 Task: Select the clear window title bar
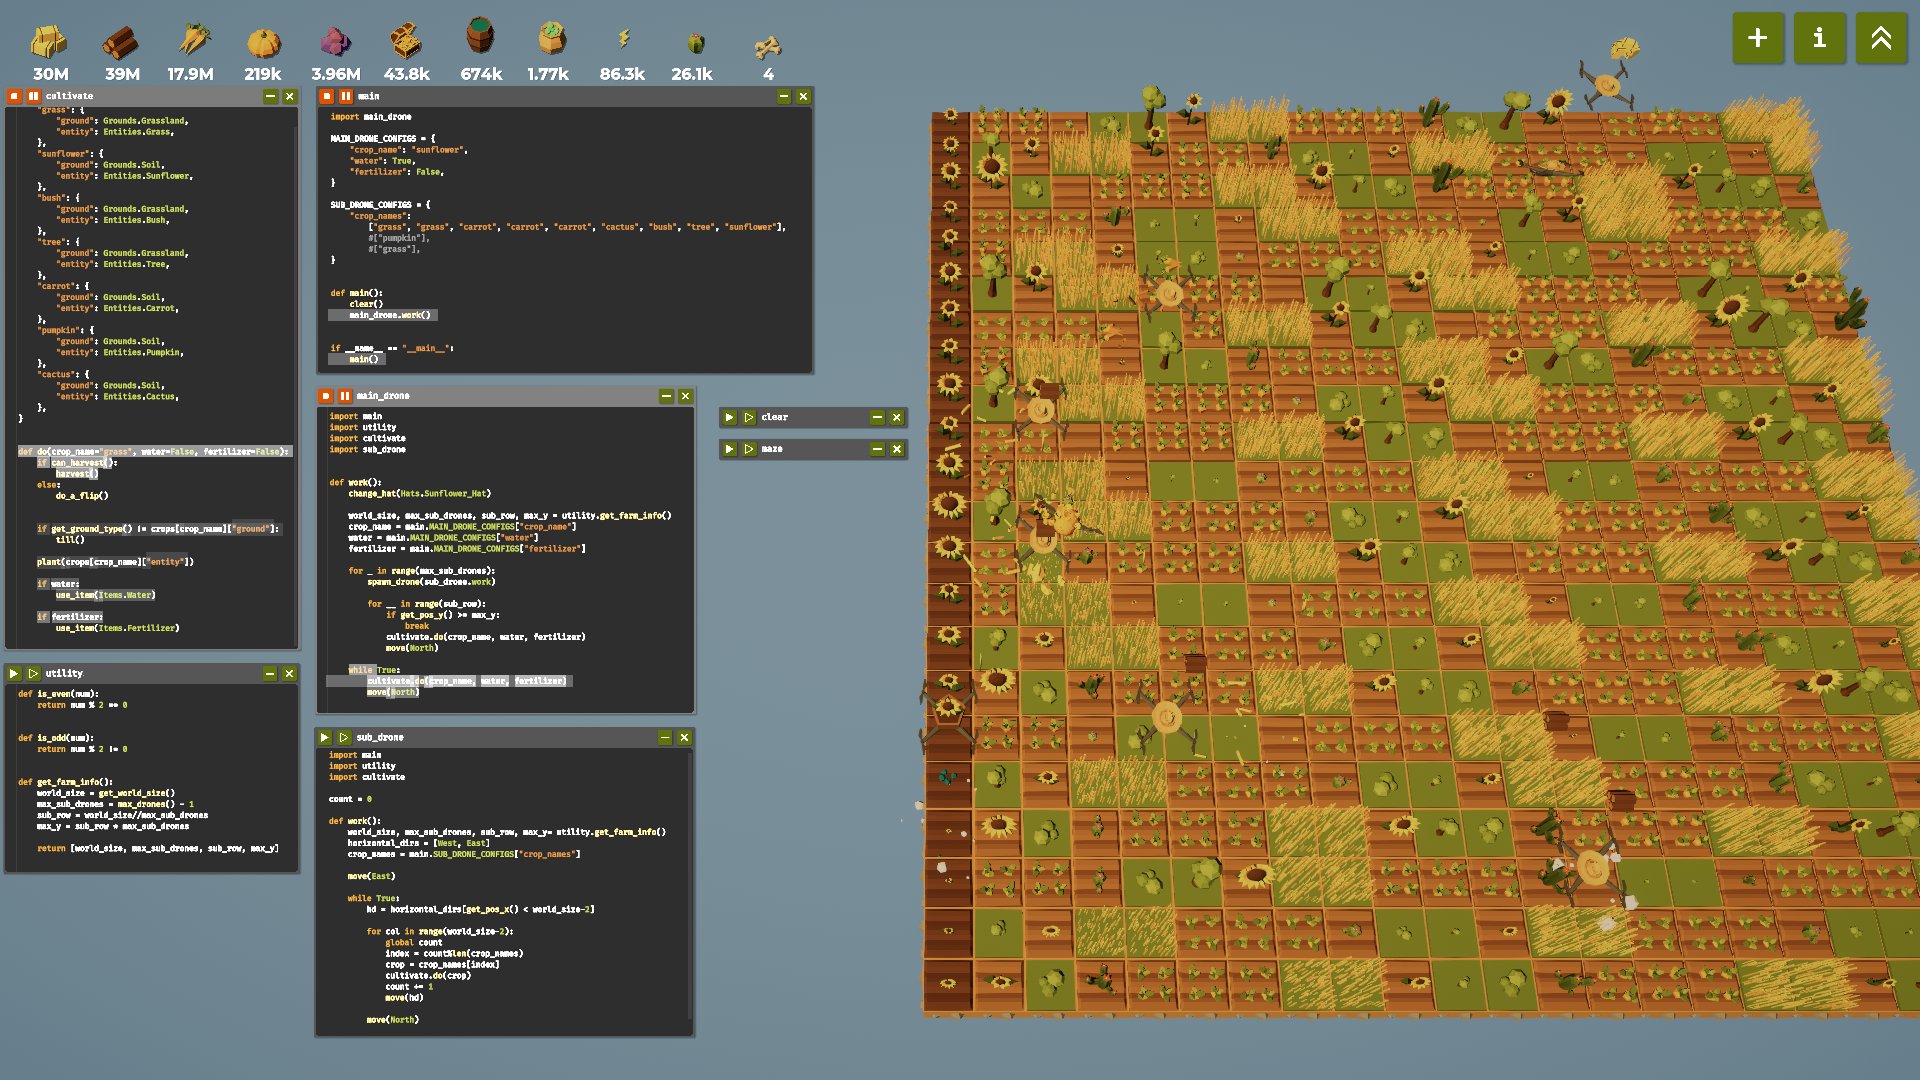(810, 417)
